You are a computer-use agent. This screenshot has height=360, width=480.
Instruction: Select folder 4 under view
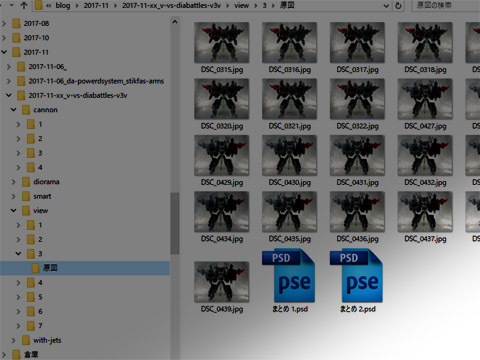click(40, 283)
